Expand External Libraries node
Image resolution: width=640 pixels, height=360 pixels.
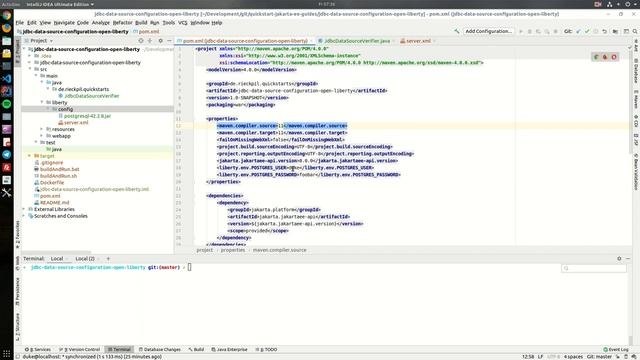(24, 209)
